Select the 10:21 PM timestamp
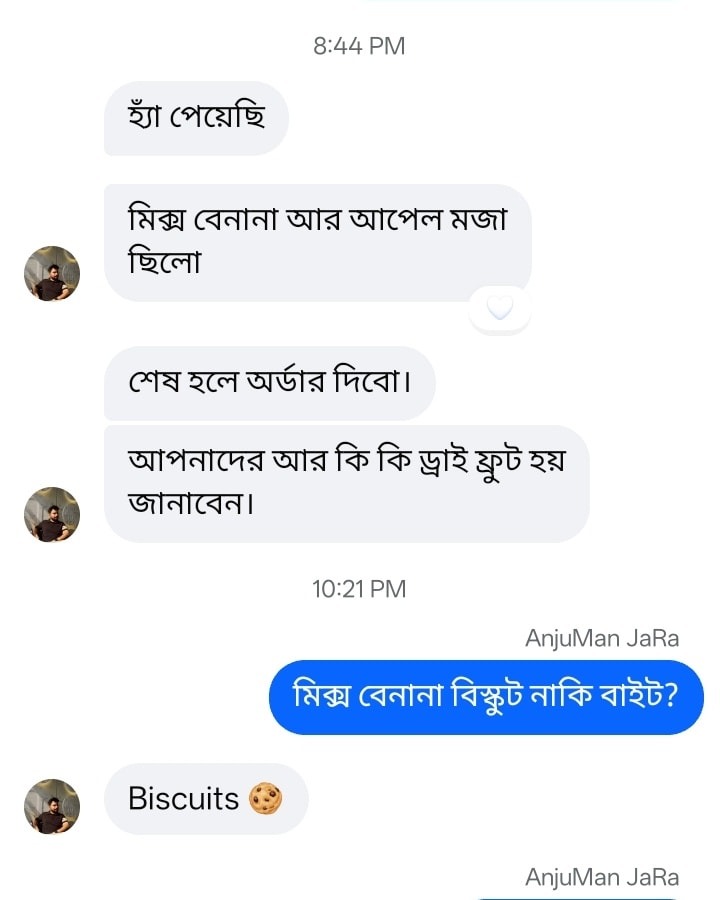This screenshot has height=900, width=720. tap(359, 589)
